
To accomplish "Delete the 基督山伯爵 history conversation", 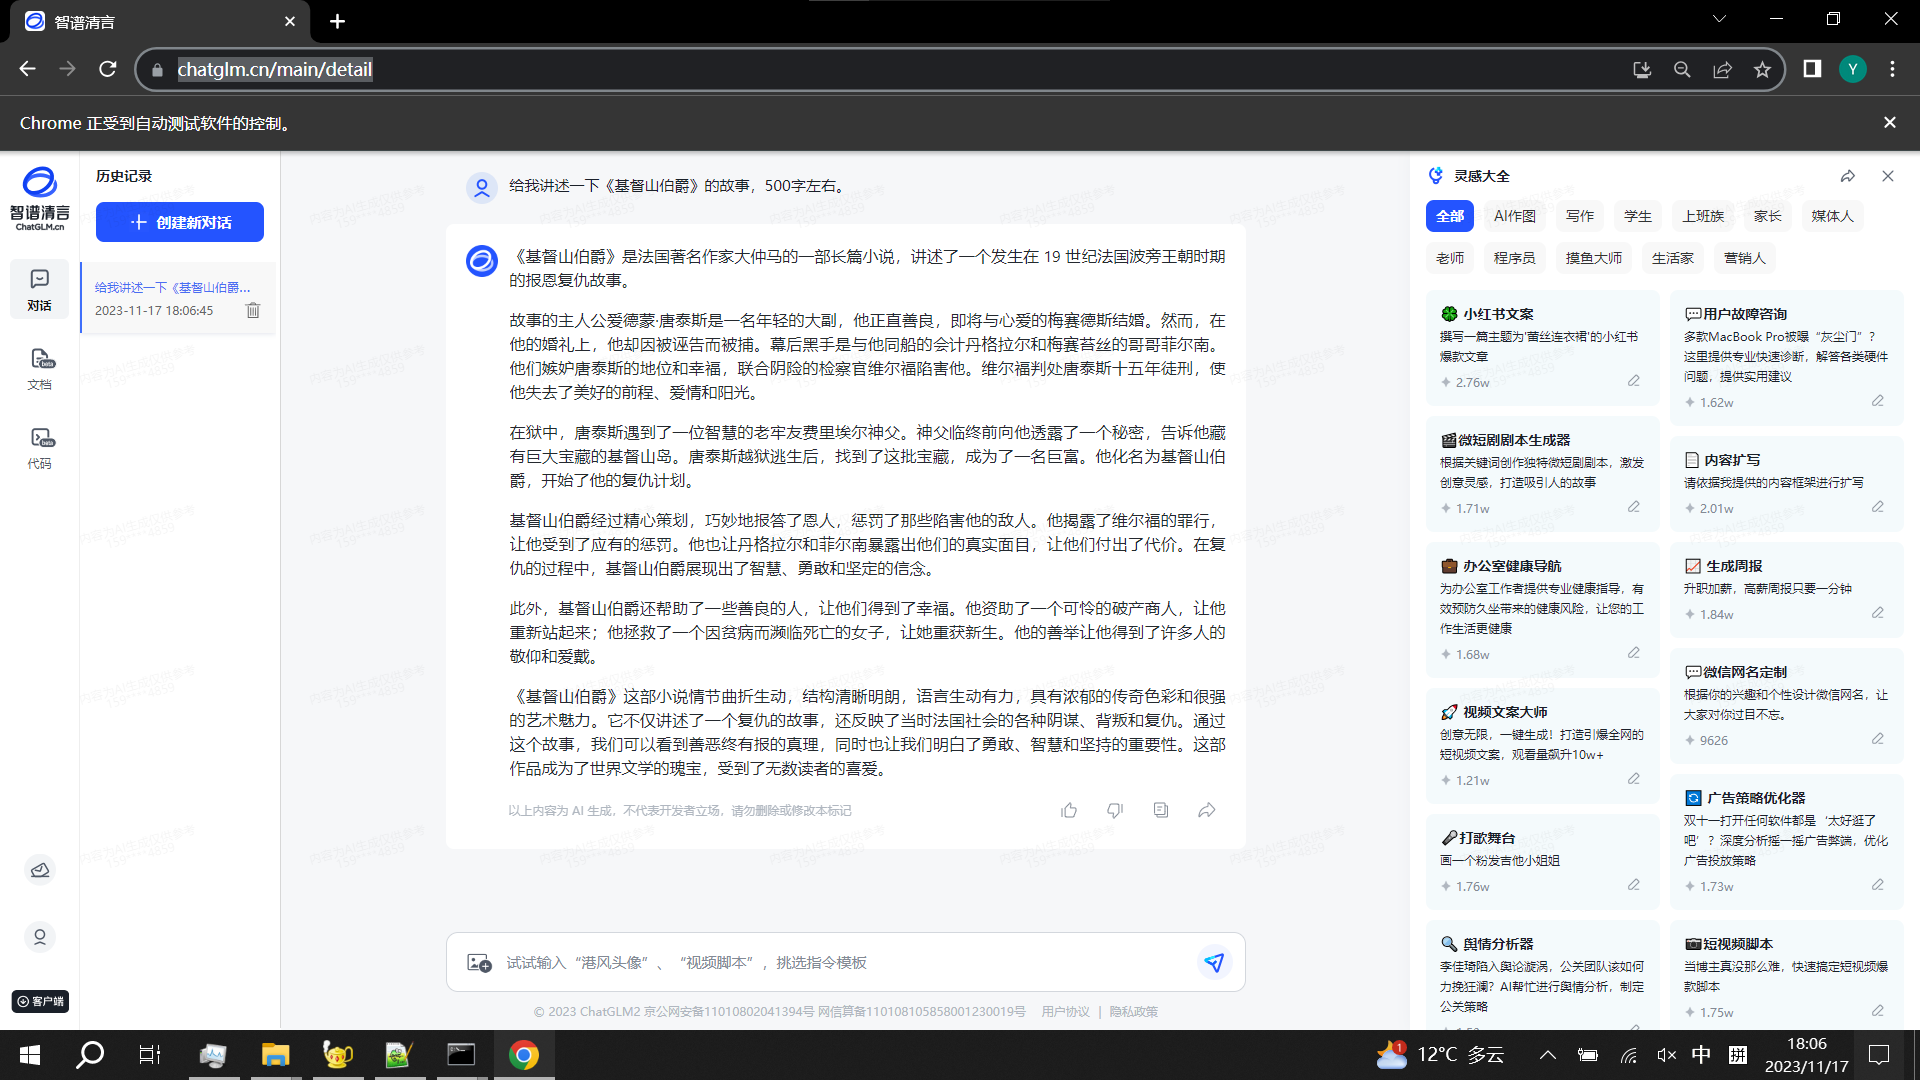I will pos(253,310).
